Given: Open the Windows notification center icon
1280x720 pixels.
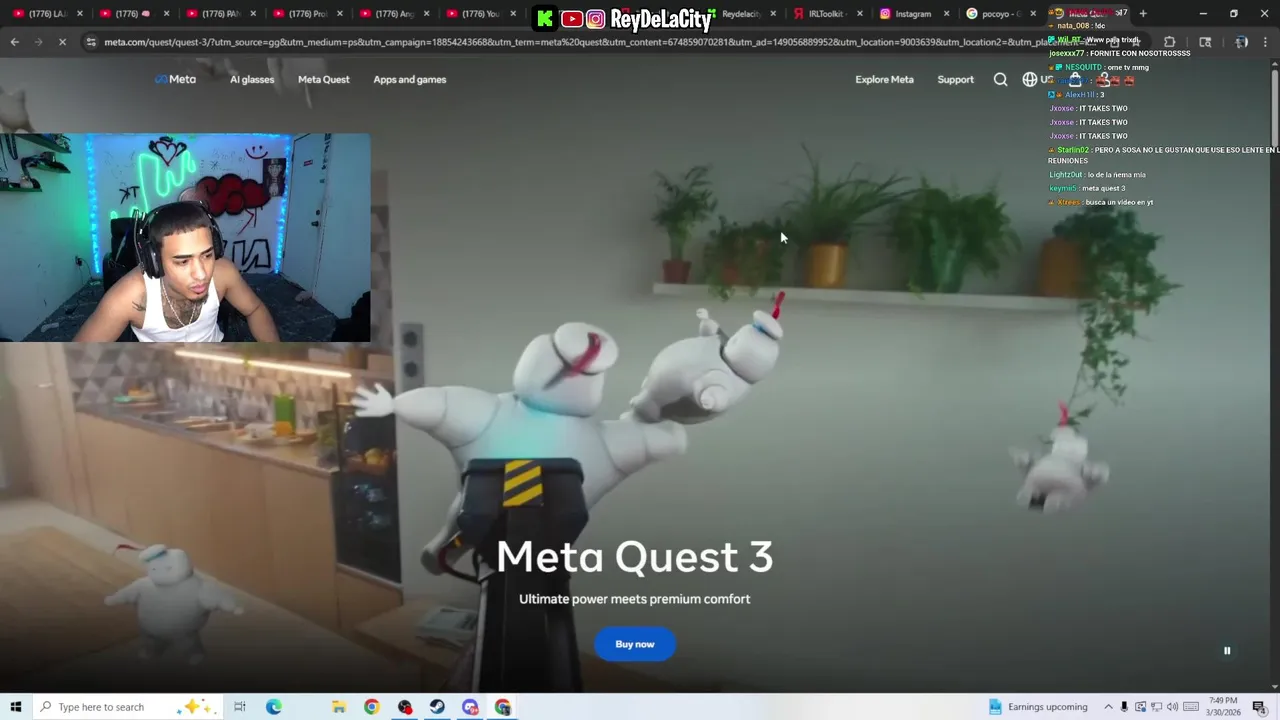Looking at the screenshot, I should tap(1259, 707).
